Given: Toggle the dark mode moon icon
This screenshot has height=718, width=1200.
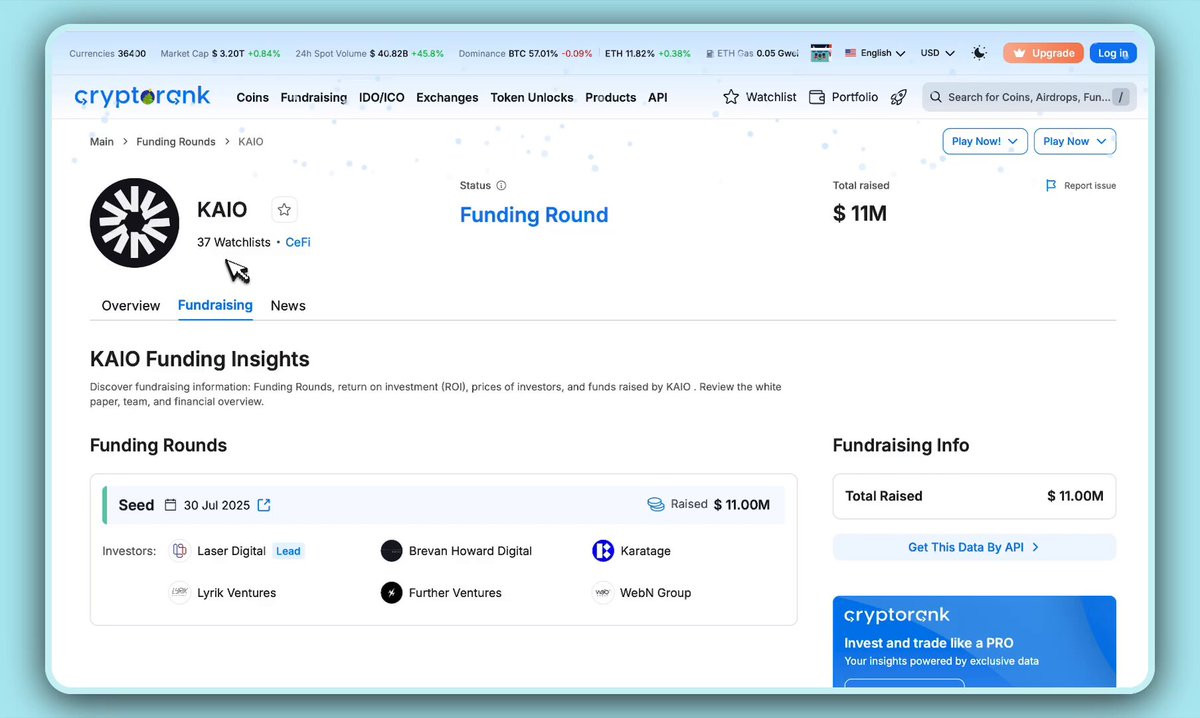Looking at the screenshot, I should [x=979, y=53].
